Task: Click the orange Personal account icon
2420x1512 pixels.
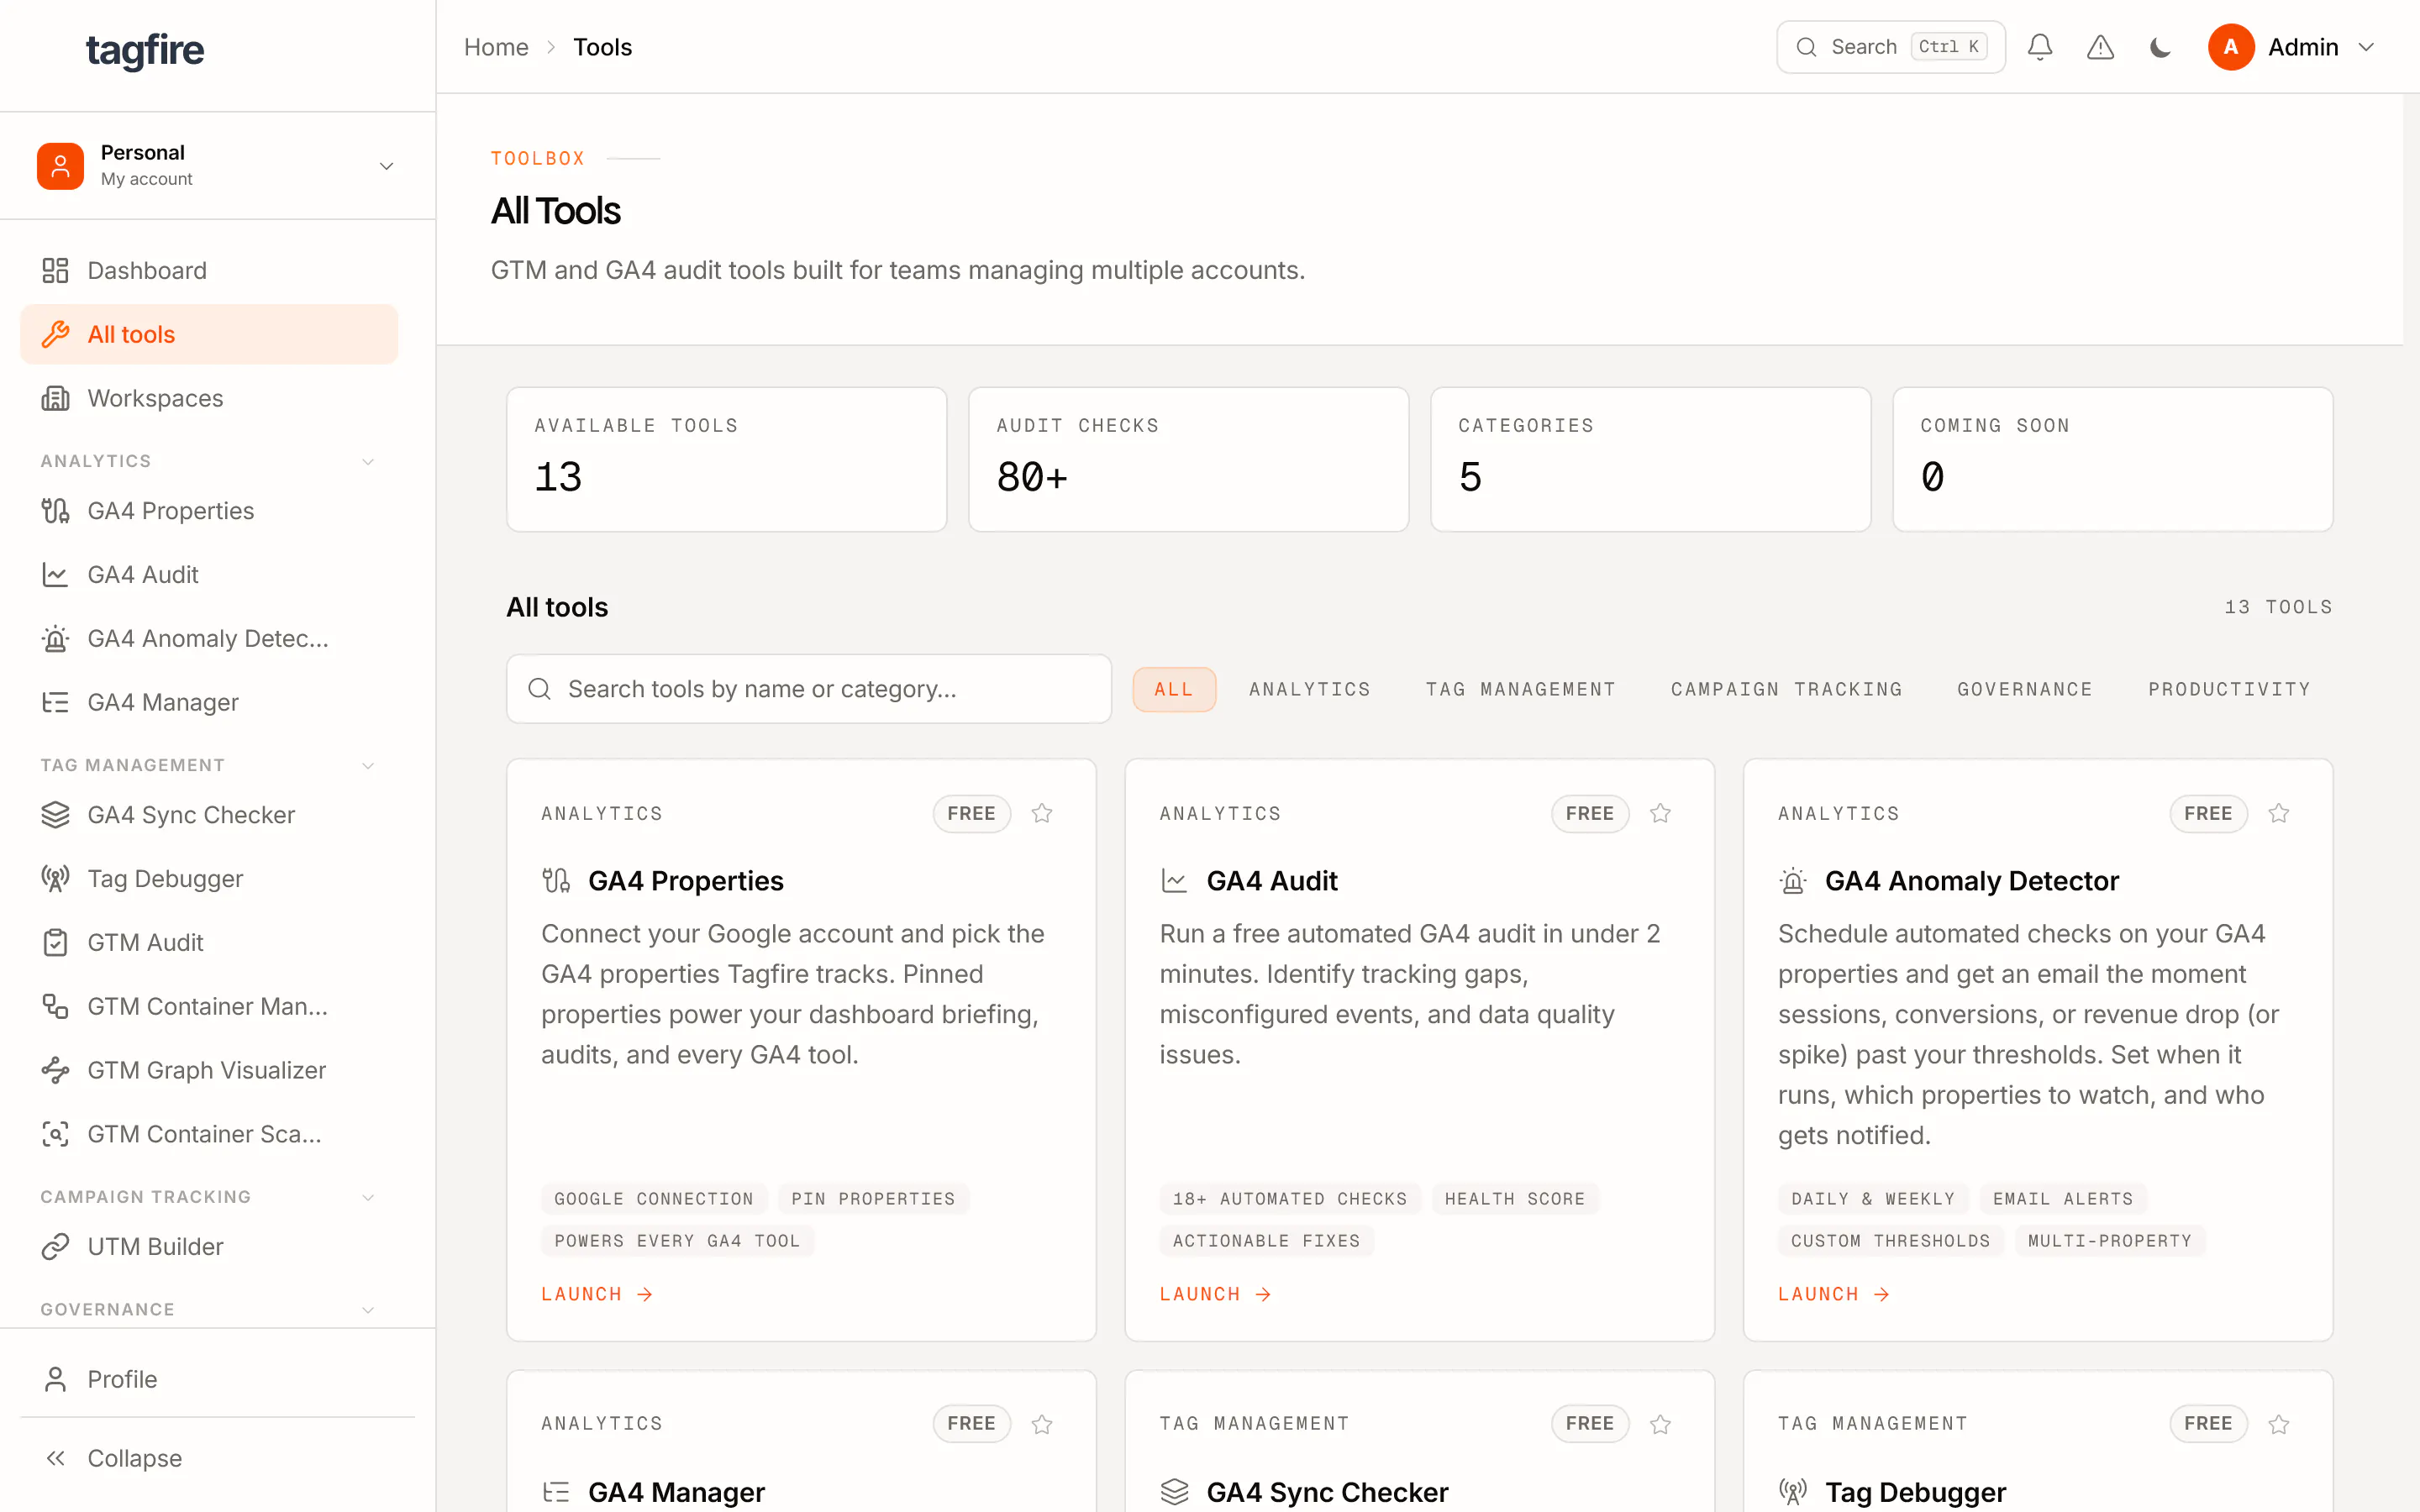Action: tap(60, 165)
